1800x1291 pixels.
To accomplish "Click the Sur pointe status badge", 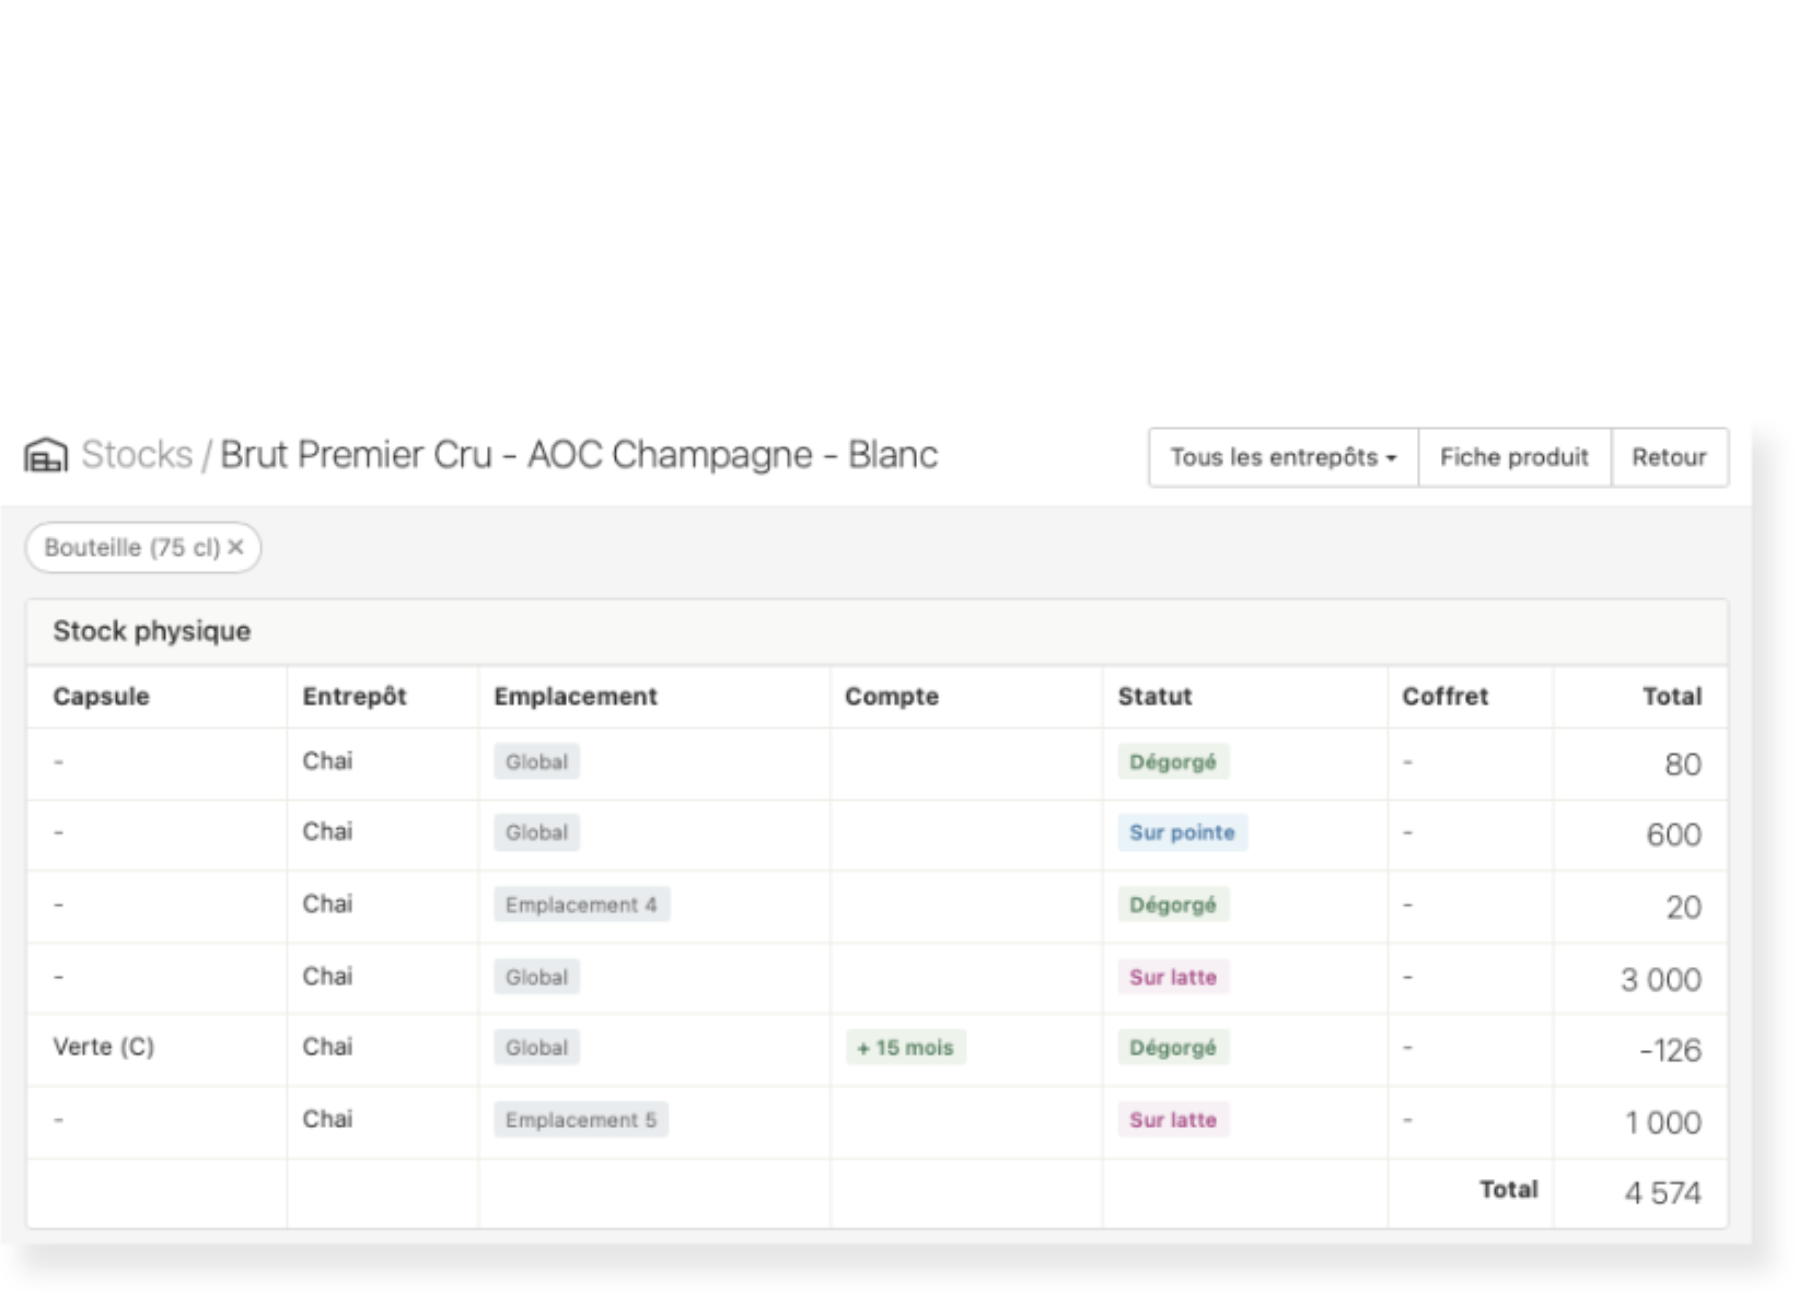I will 1182,832.
